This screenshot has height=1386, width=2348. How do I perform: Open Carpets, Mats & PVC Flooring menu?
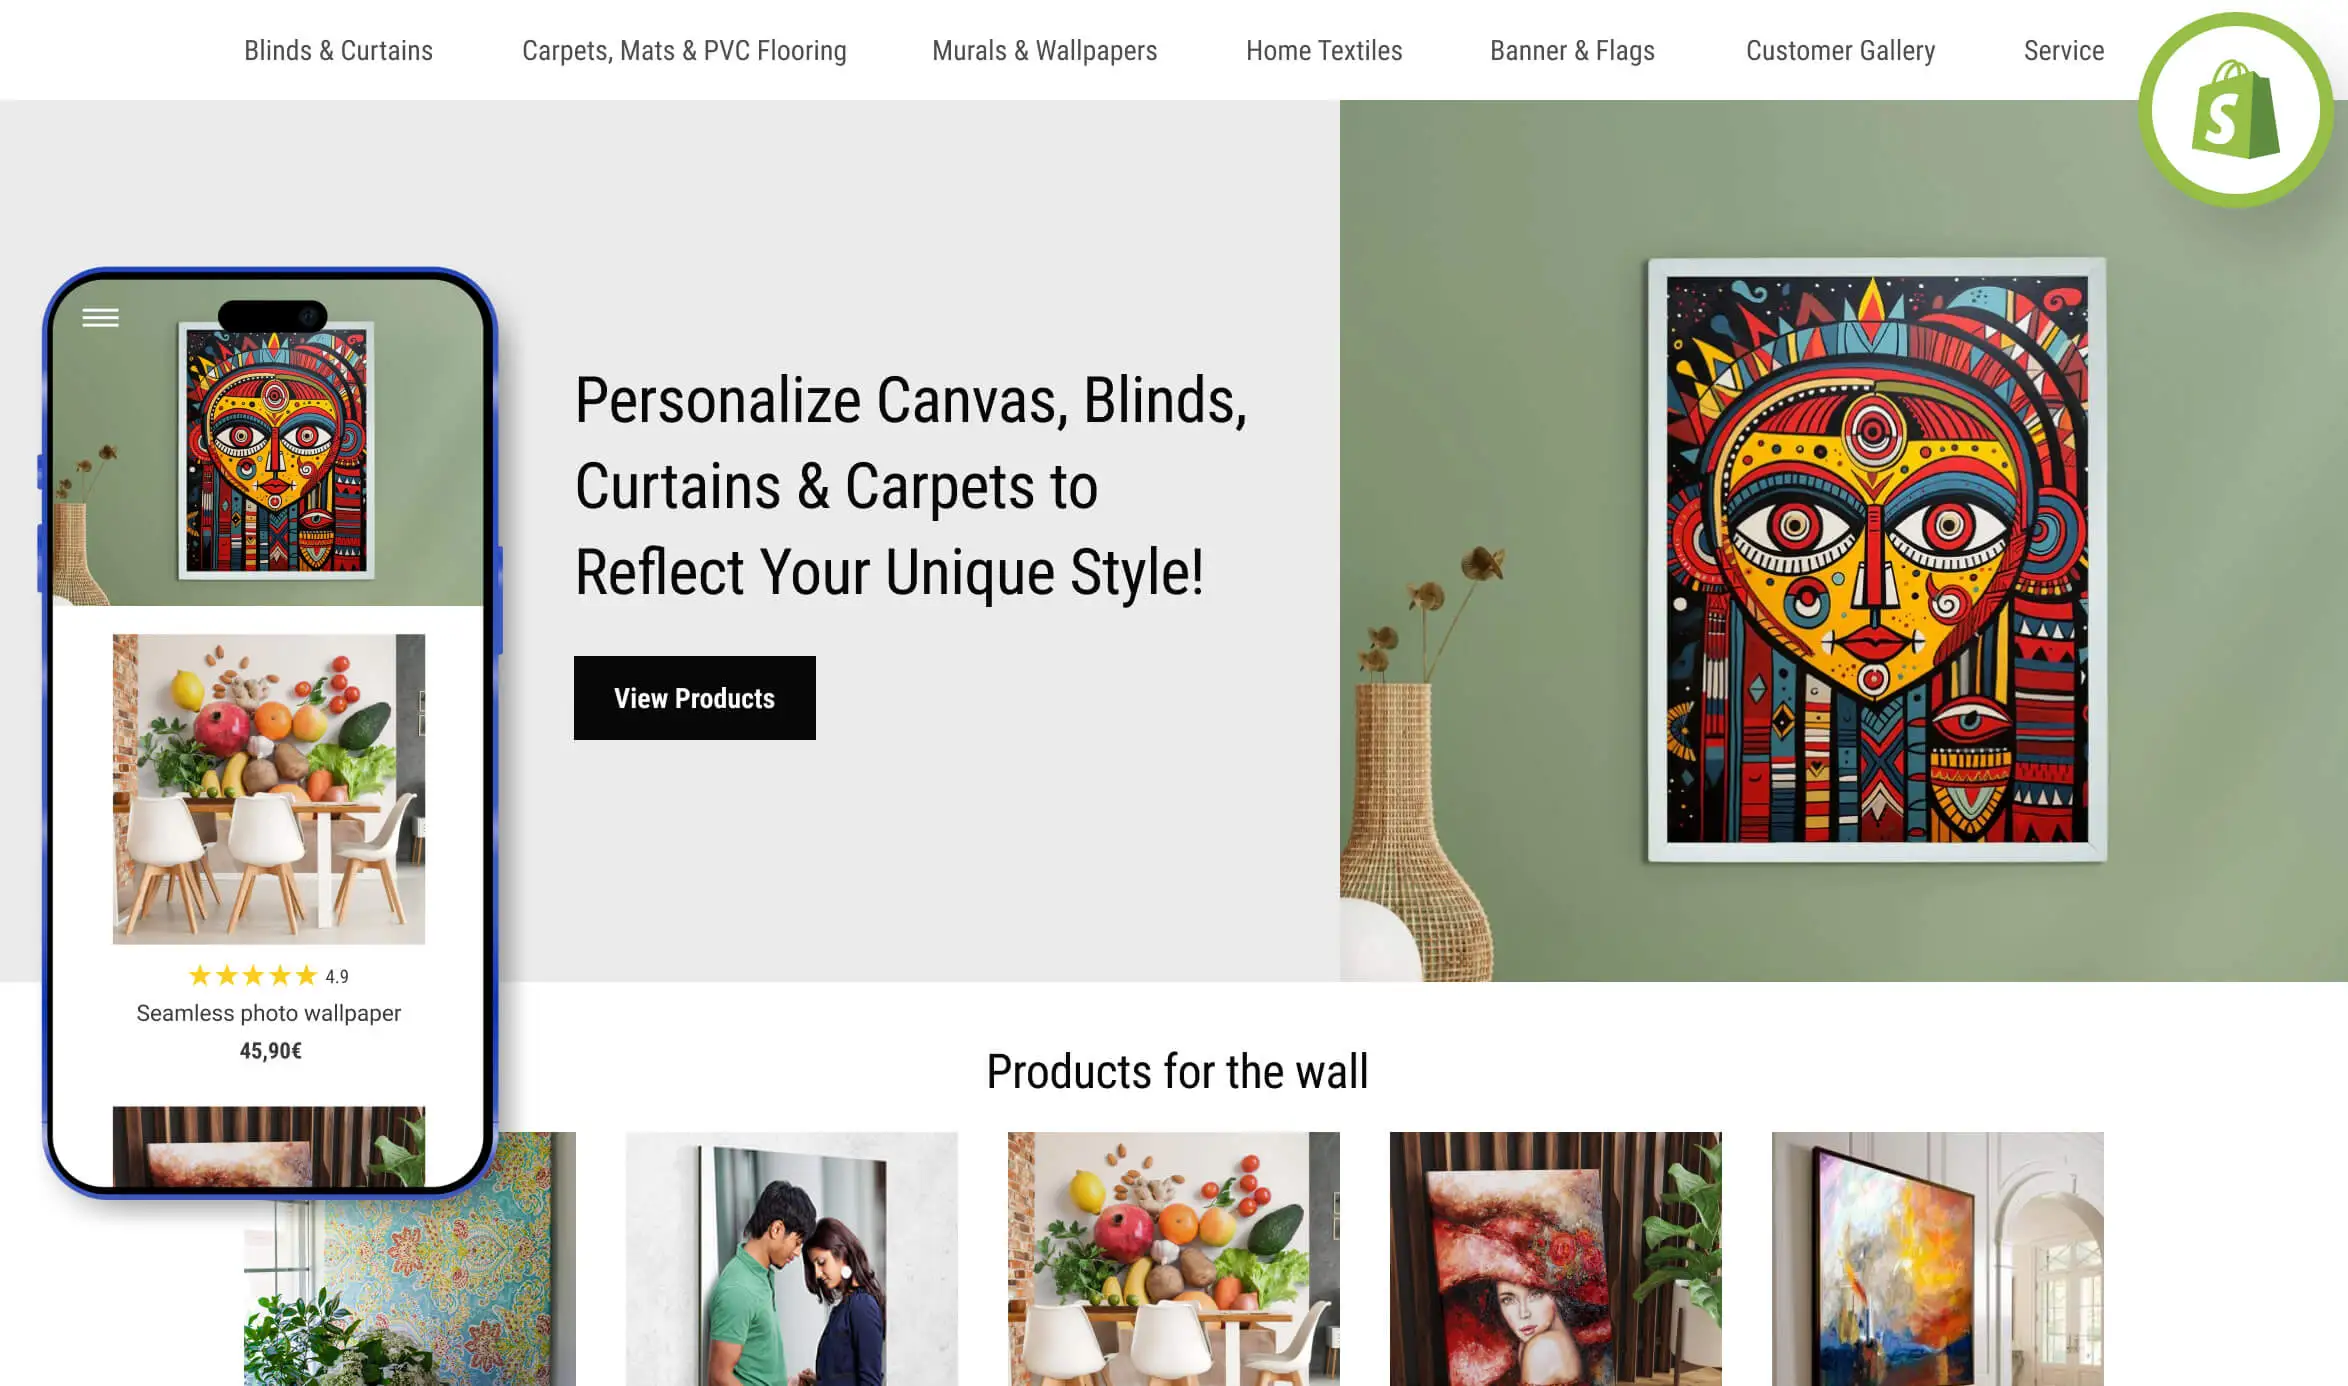[684, 50]
